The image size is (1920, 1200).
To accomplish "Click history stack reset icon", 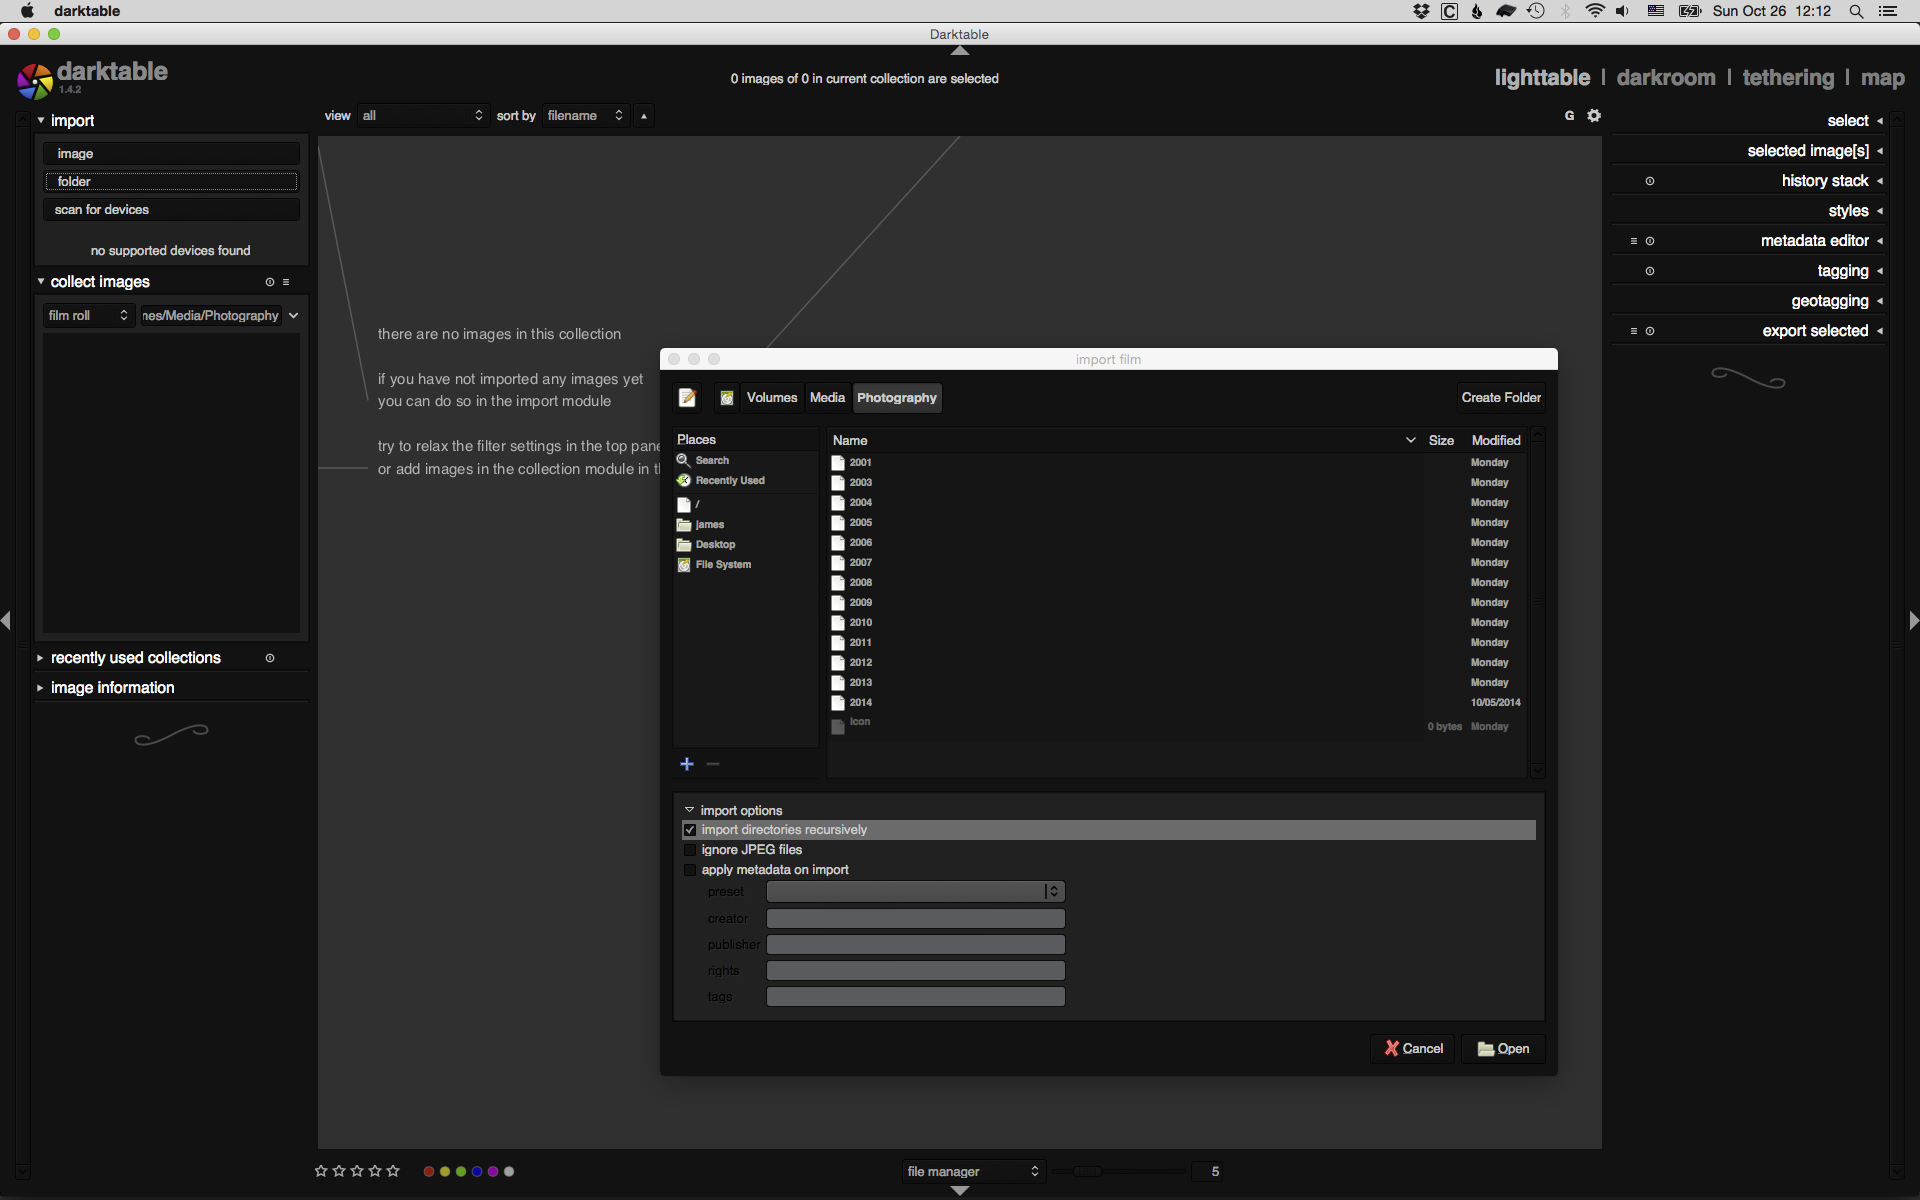I will (x=1650, y=181).
